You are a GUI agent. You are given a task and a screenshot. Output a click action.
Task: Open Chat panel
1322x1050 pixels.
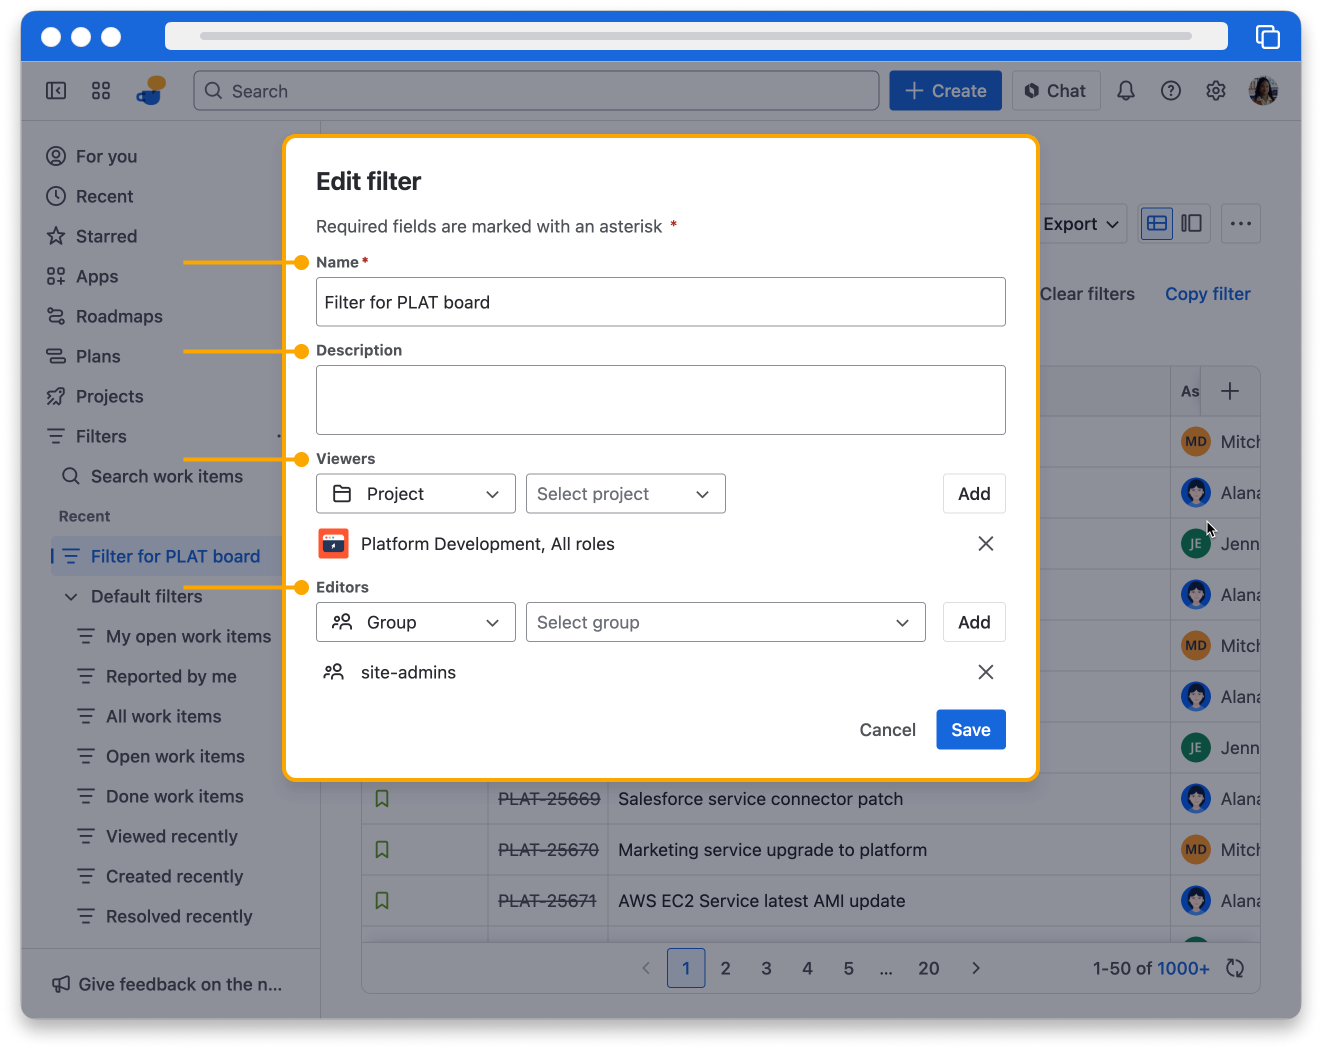click(x=1056, y=91)
